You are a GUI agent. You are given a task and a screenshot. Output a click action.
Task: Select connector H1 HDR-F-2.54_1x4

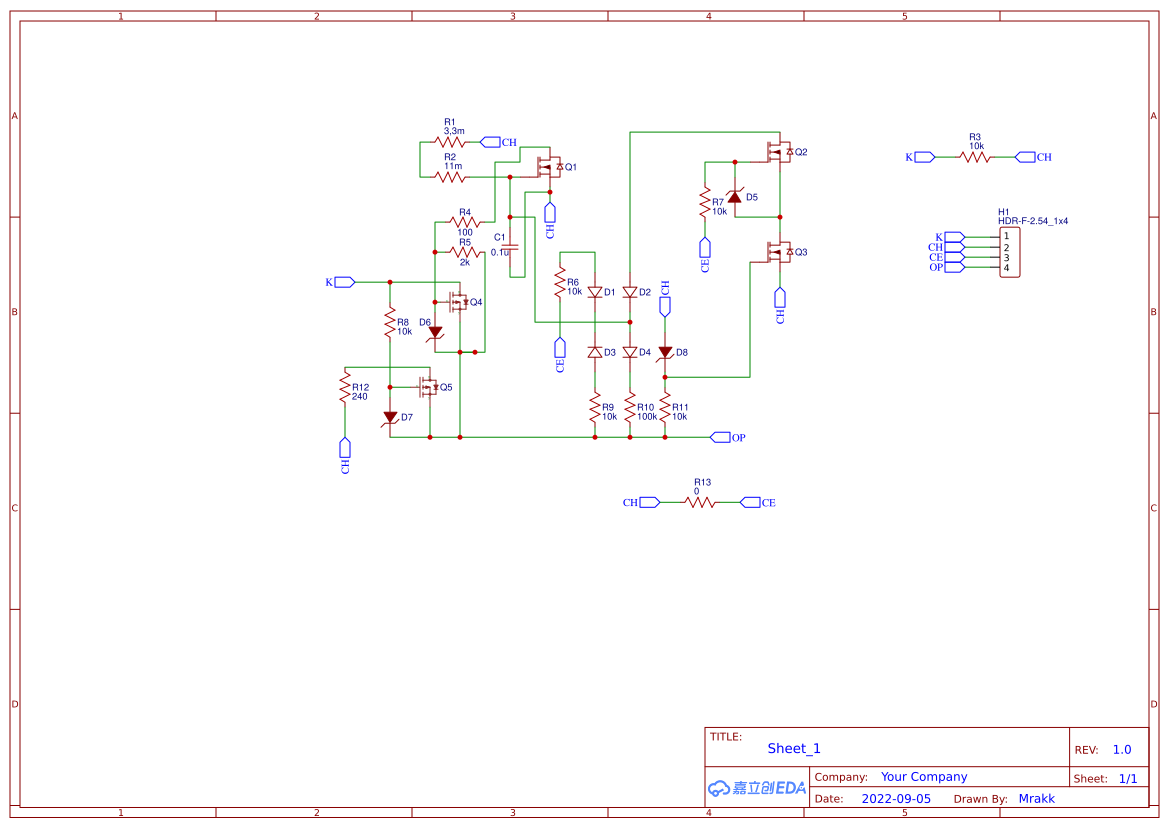click(x=1008, y=252)
